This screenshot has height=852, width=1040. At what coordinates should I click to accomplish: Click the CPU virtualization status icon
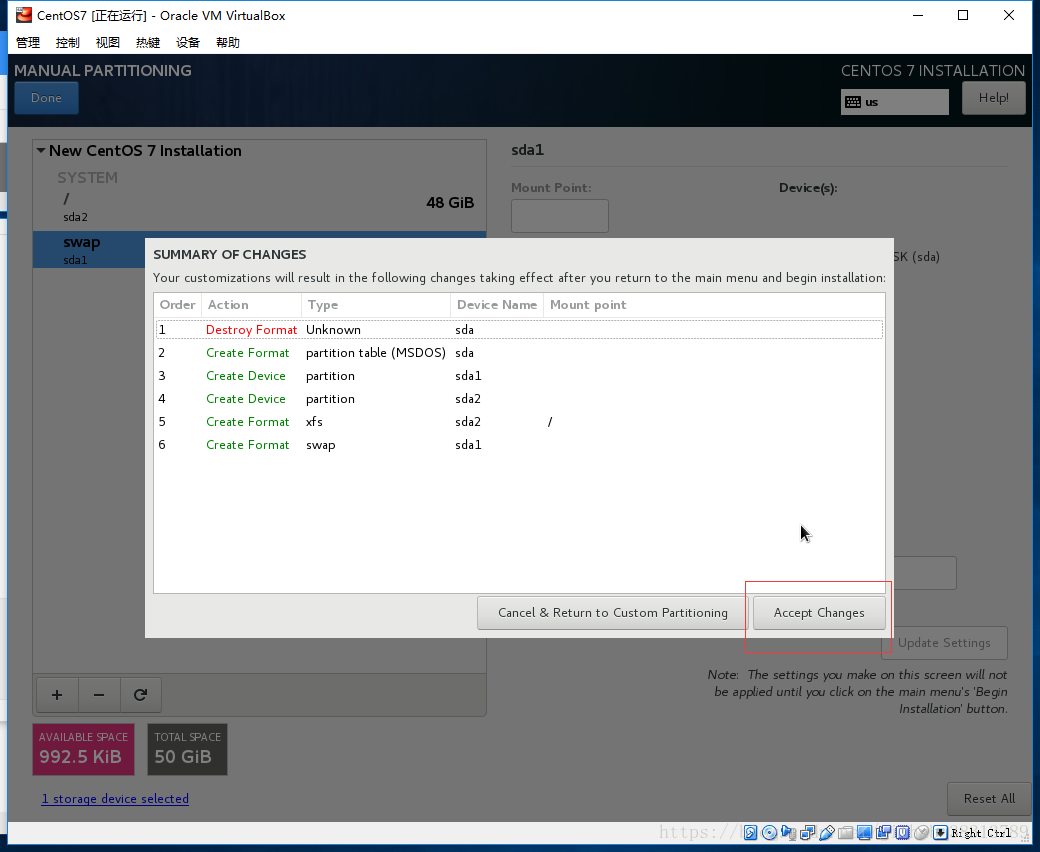(903, 833)
